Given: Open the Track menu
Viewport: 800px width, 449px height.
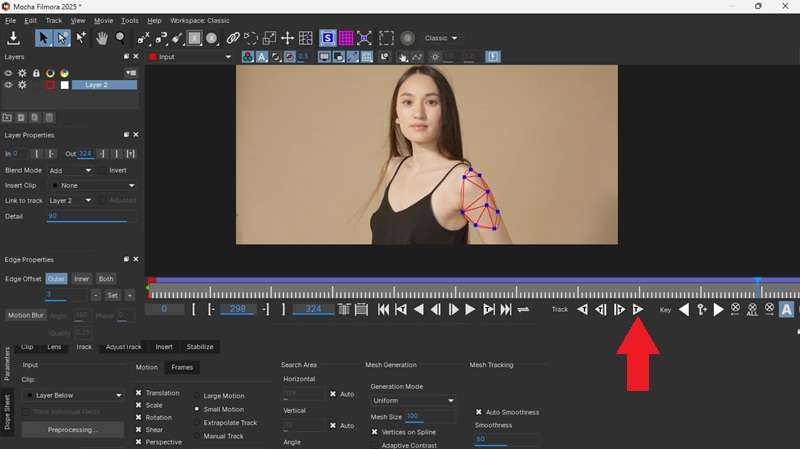Looking at the screenshot, I should (x=54, y=20).
